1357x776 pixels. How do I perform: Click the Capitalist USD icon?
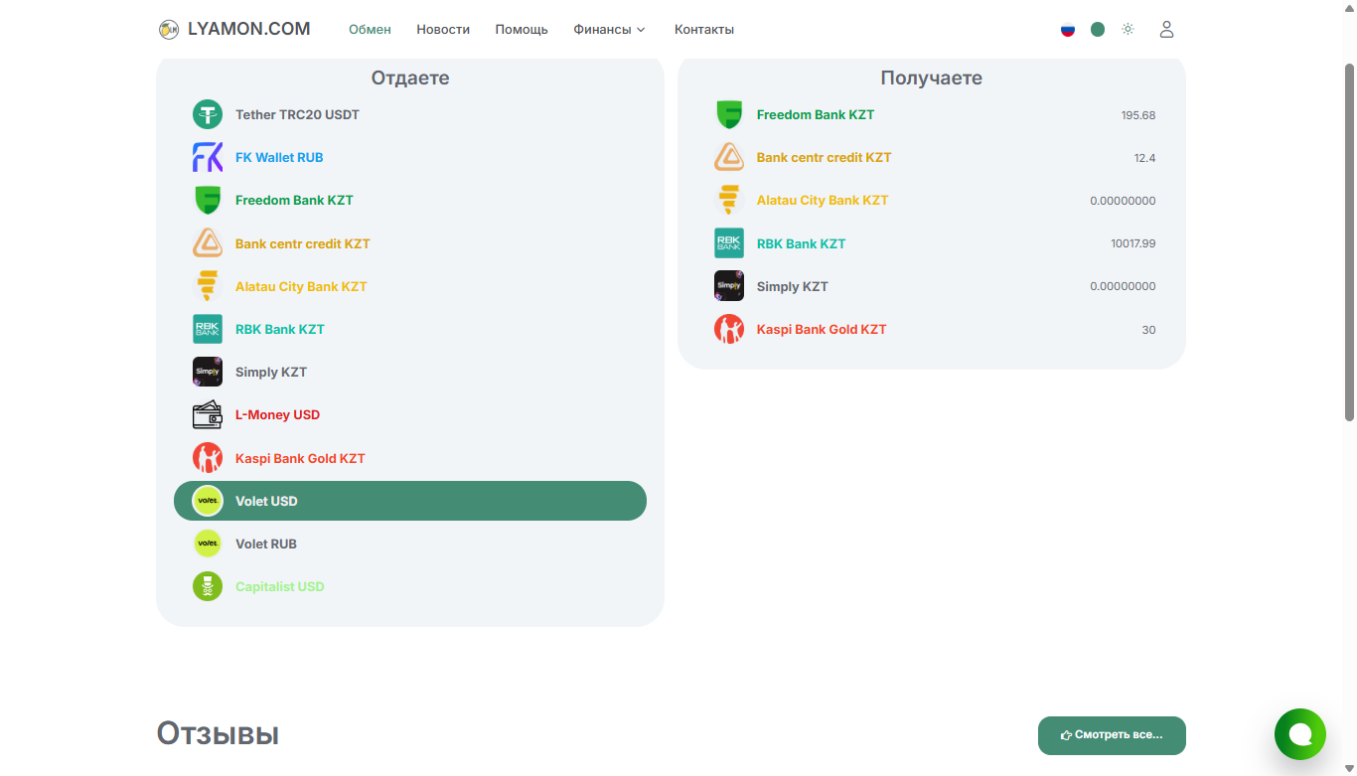[207, 587]
